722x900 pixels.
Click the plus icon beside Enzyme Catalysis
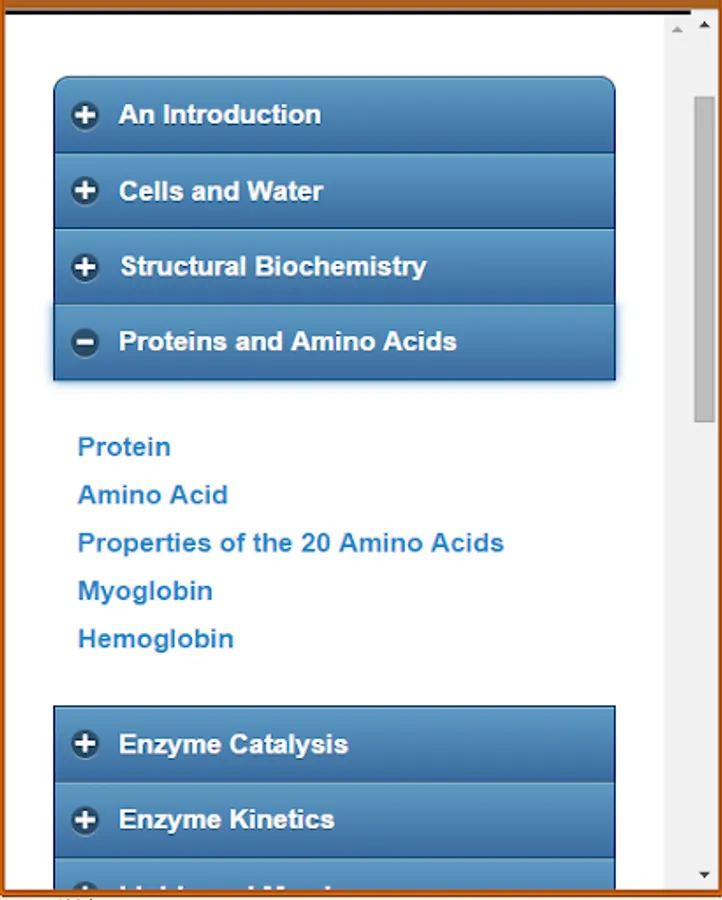click(x=85, y=744)
